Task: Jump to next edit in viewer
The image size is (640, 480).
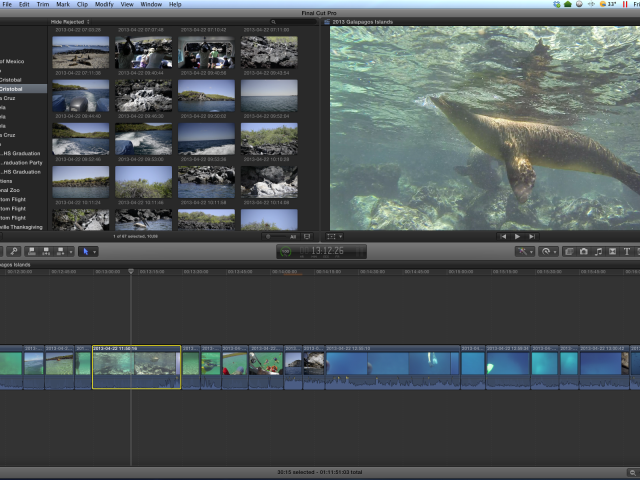Action: pos(531,236)
